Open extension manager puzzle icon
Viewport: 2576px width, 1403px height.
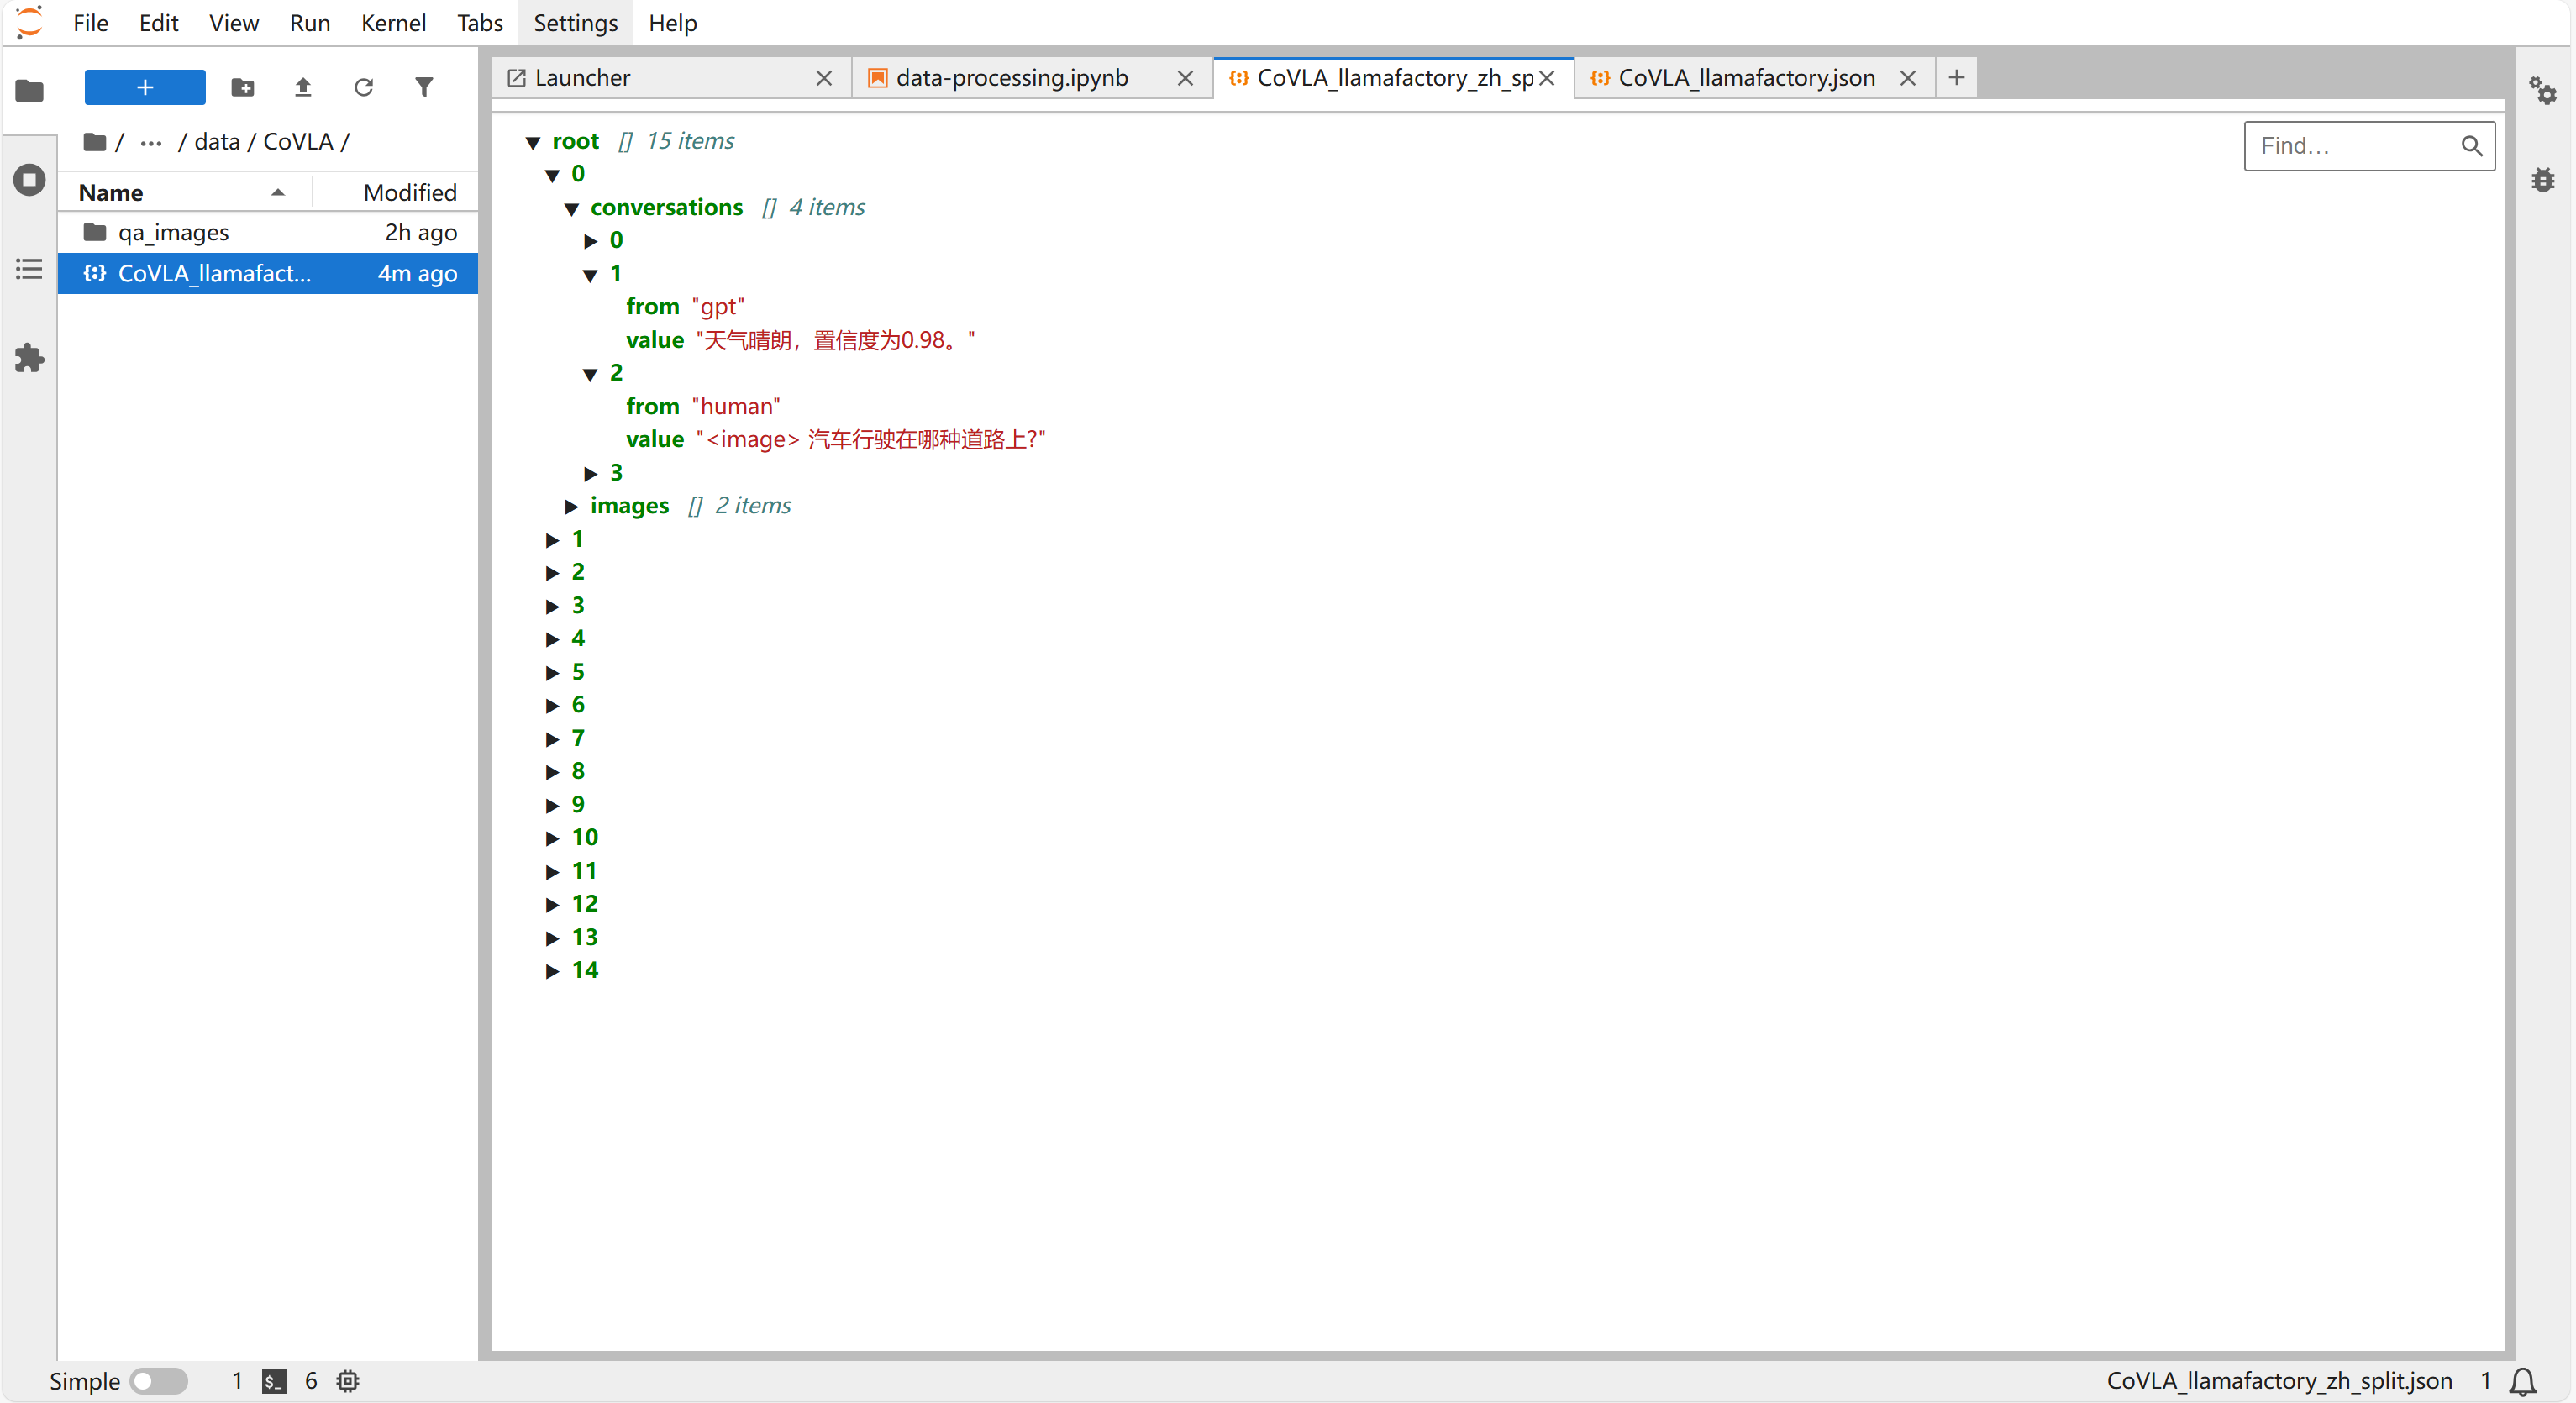pyautogui.click(x=29, y=358)
